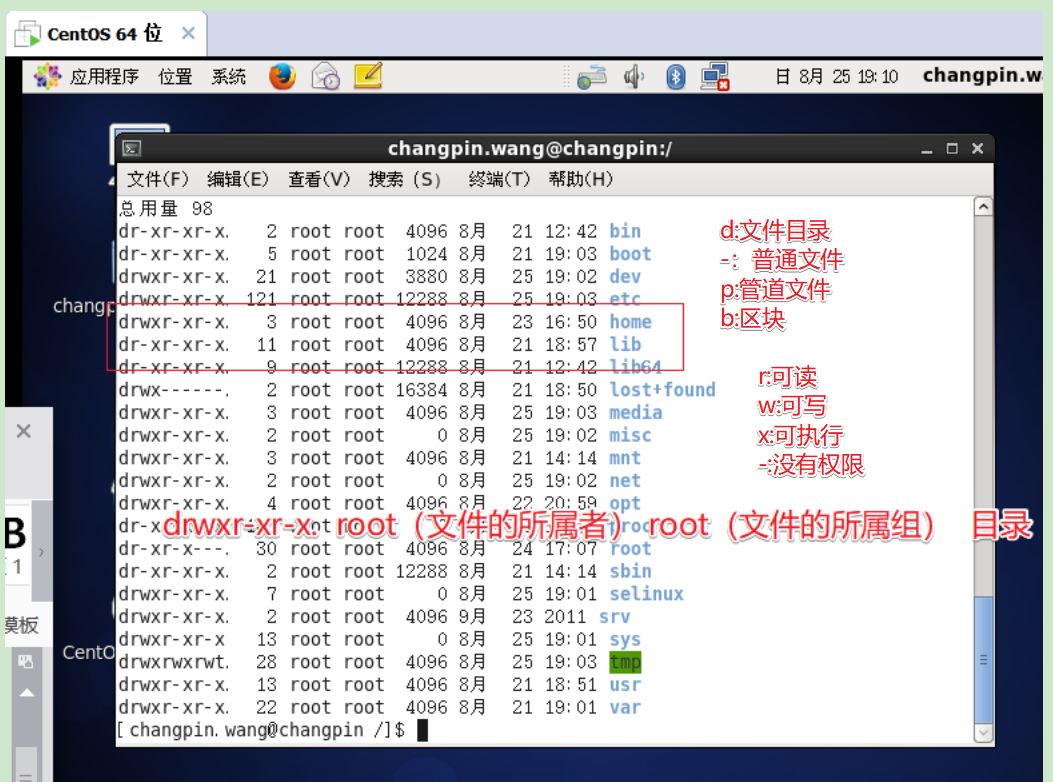The image size is (1053, 782).
Task: Open the terminal 终端(T) menu
Action: (x=500, y=179)
